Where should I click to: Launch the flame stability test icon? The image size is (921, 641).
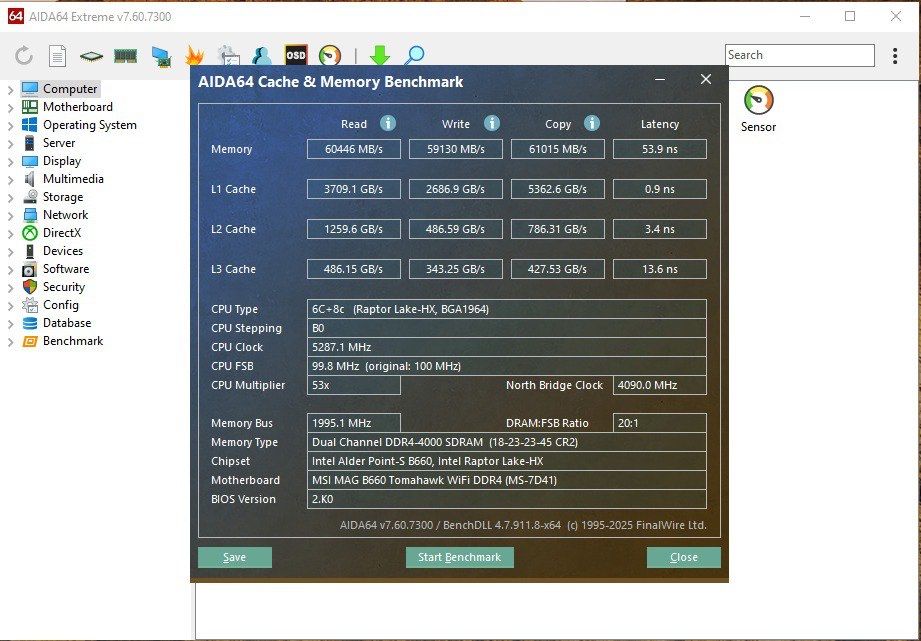coord(194,56)
